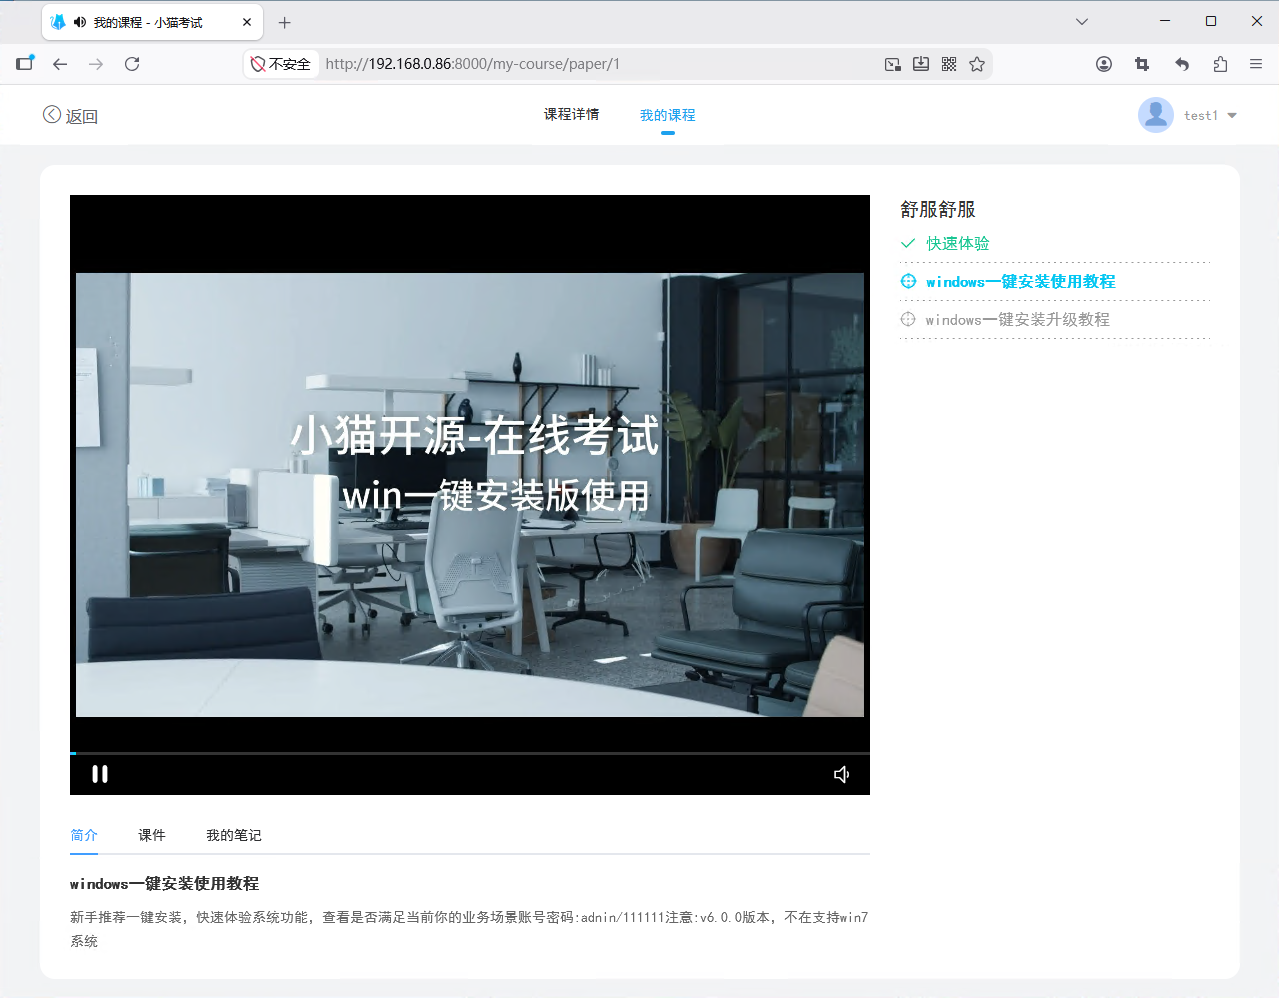Image resolution: width=1279 pixels, height=998 pixels.
Task: Click the icon beside windows一键安装升级教程
Action: pos(908,319)
